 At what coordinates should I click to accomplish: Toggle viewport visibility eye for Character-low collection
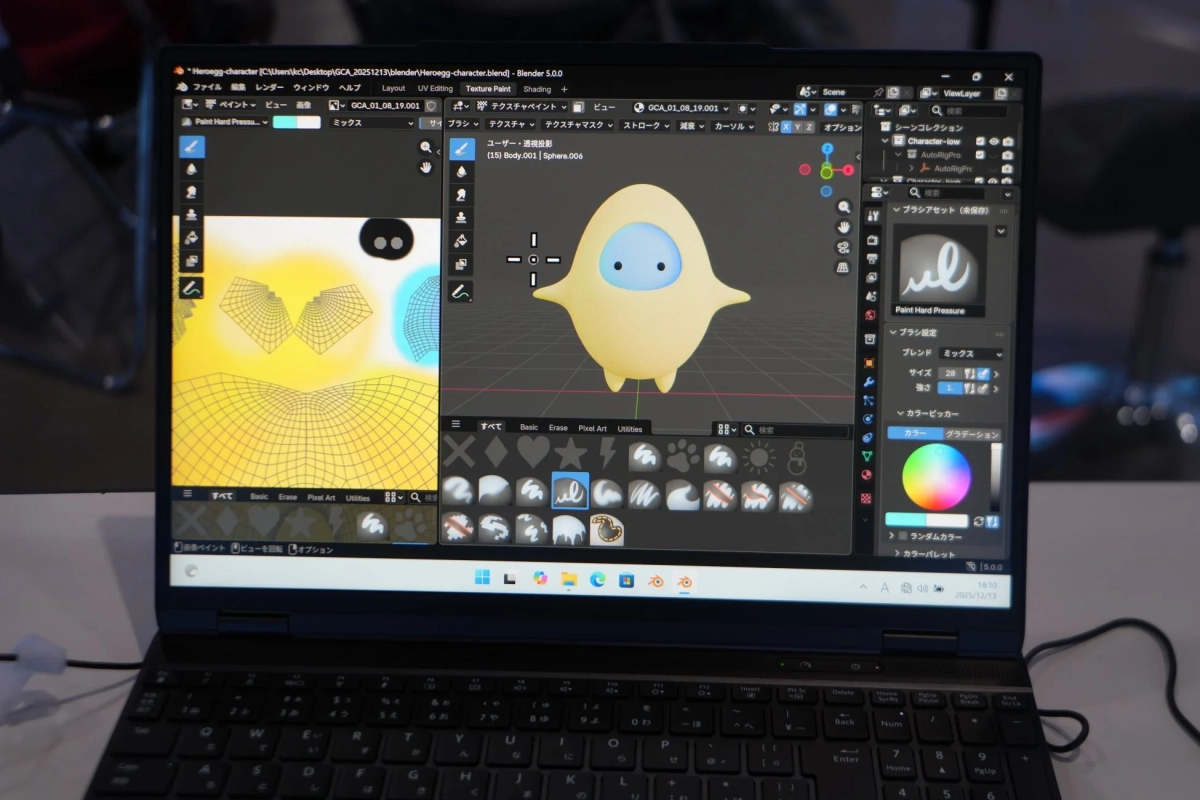point(994,141)
